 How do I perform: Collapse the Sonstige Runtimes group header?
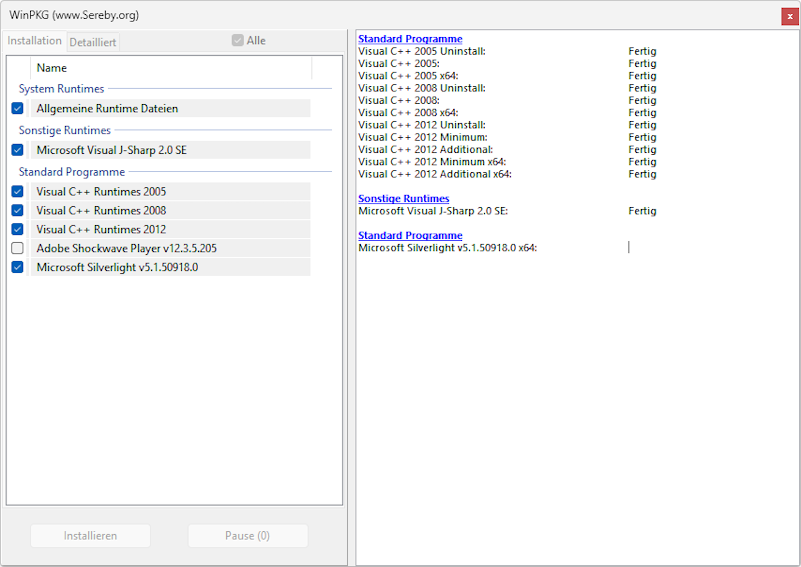65,131
